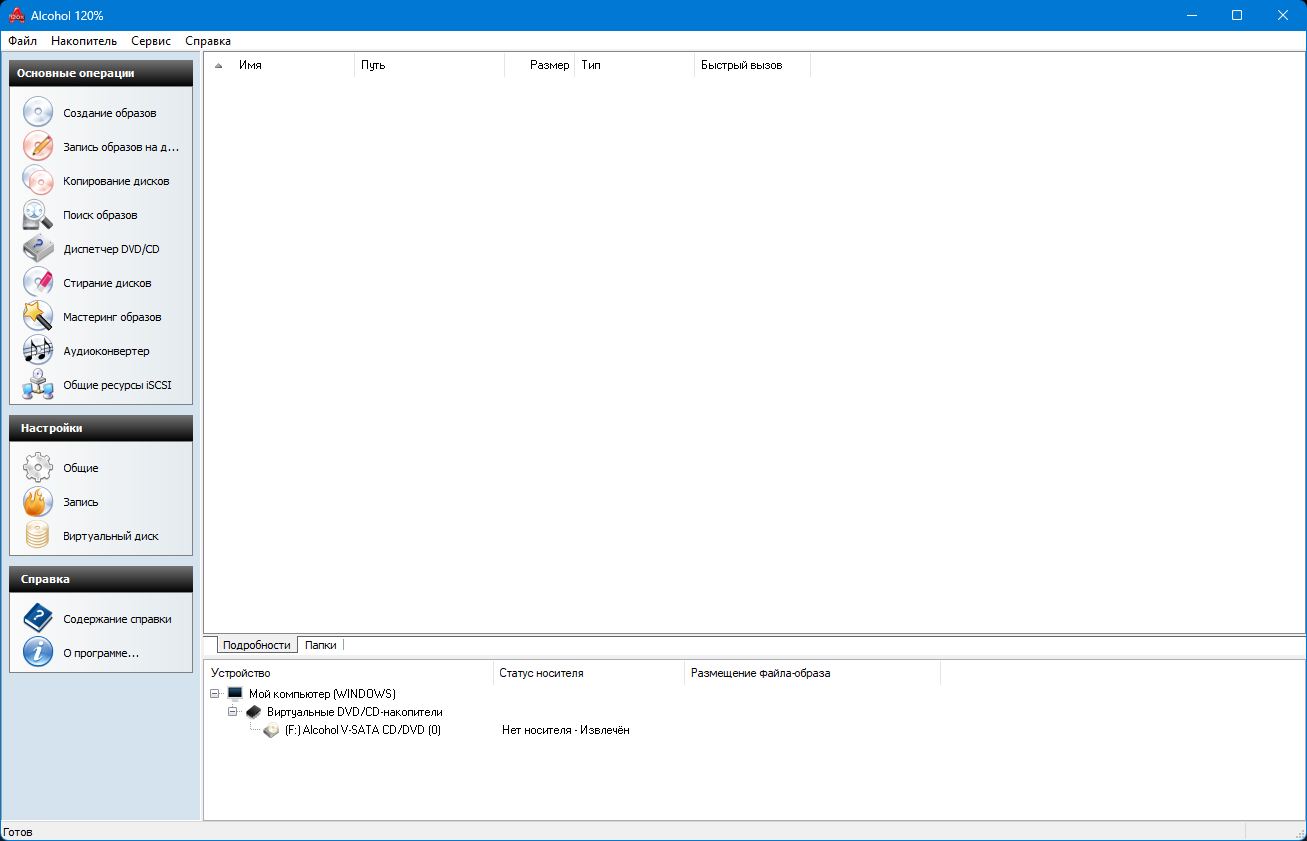This screenshot has height=841, width=1307.
Task: Collapse the Настройки panel header
Action: 101,428
